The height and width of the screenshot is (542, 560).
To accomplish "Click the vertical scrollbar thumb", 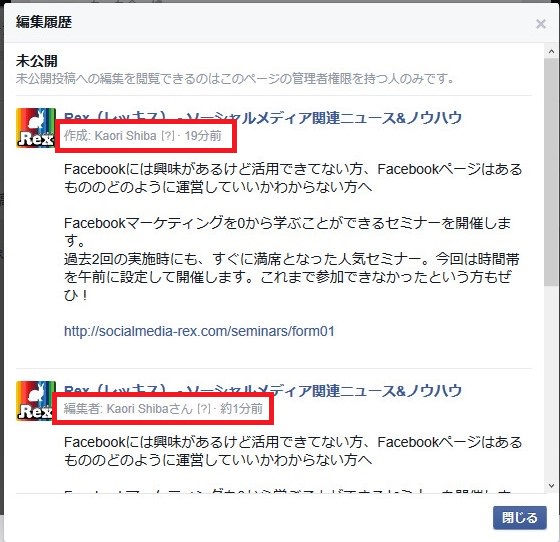I will (x=551, y=172).
